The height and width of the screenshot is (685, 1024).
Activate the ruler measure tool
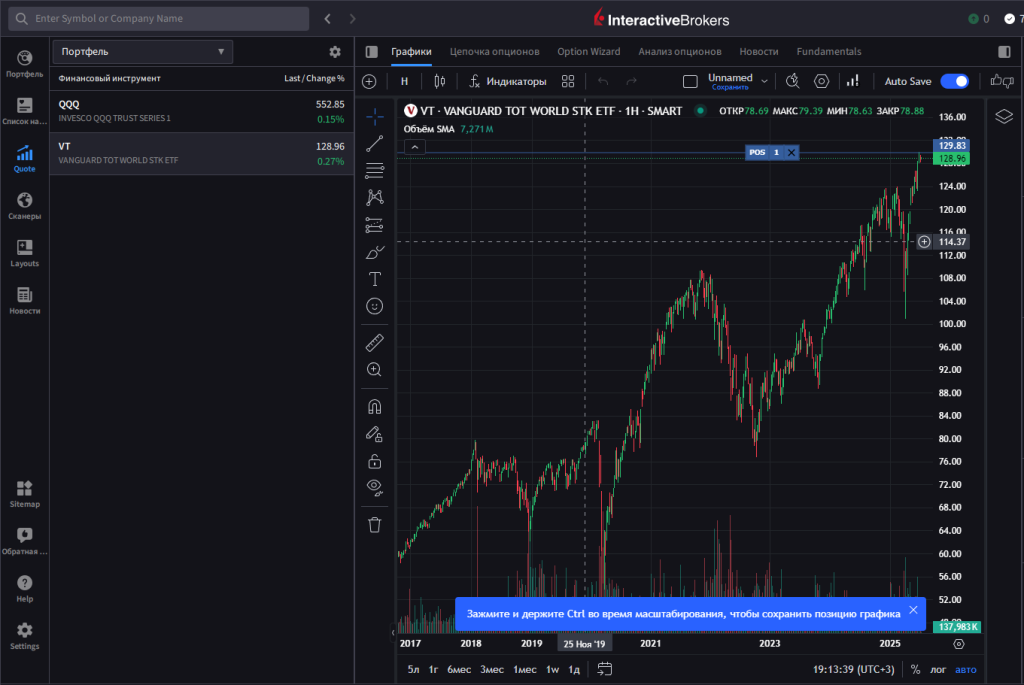(375, 343)
